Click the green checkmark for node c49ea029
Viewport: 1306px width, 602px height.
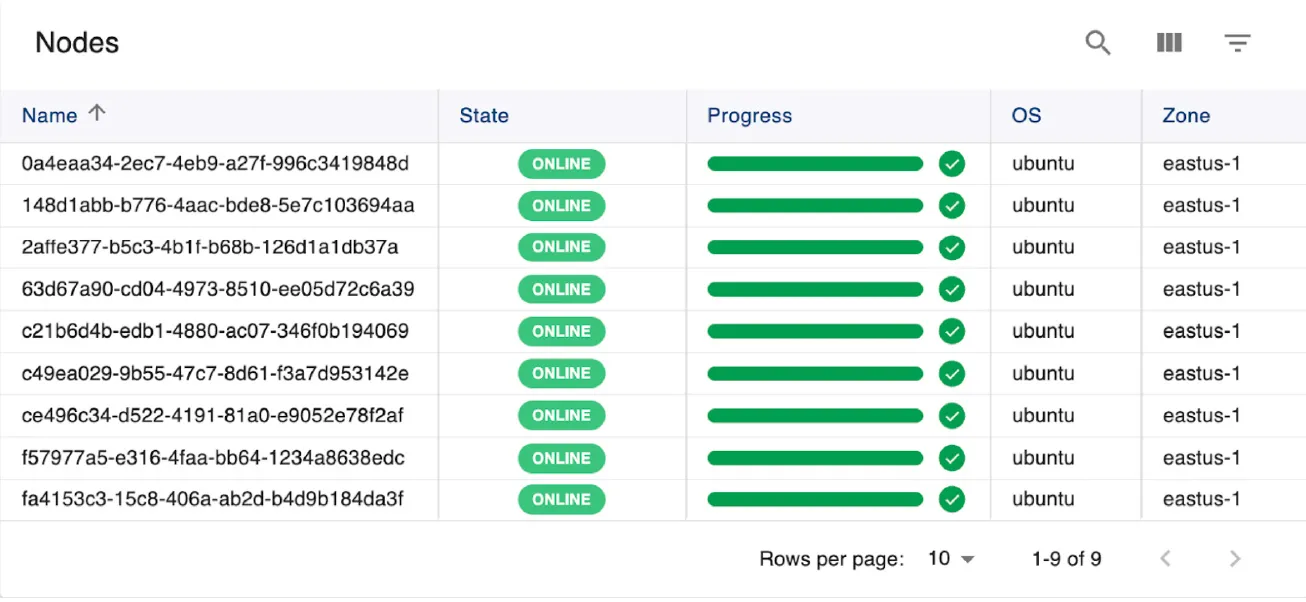pyautogui.click(x=952, y=374)
